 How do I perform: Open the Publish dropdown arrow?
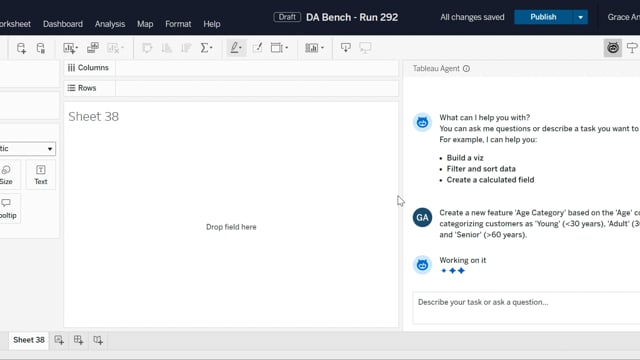click(580, 17)
